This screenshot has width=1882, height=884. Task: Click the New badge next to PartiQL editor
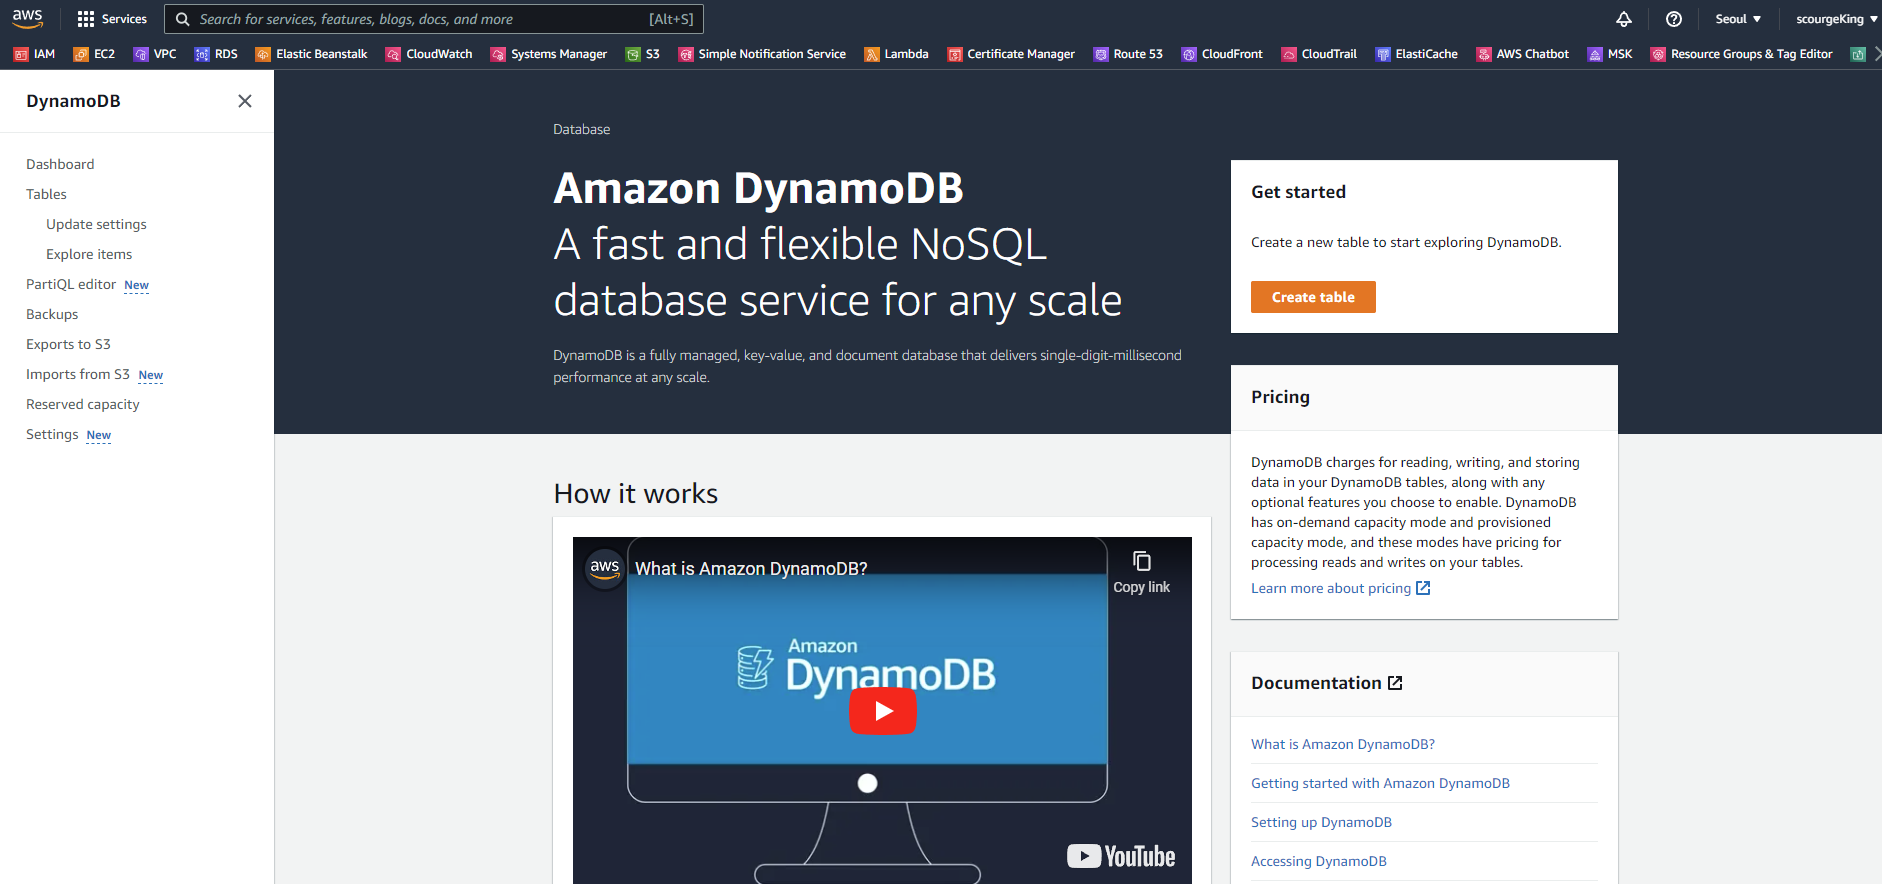pyautogui.click(x=137, y=285)
